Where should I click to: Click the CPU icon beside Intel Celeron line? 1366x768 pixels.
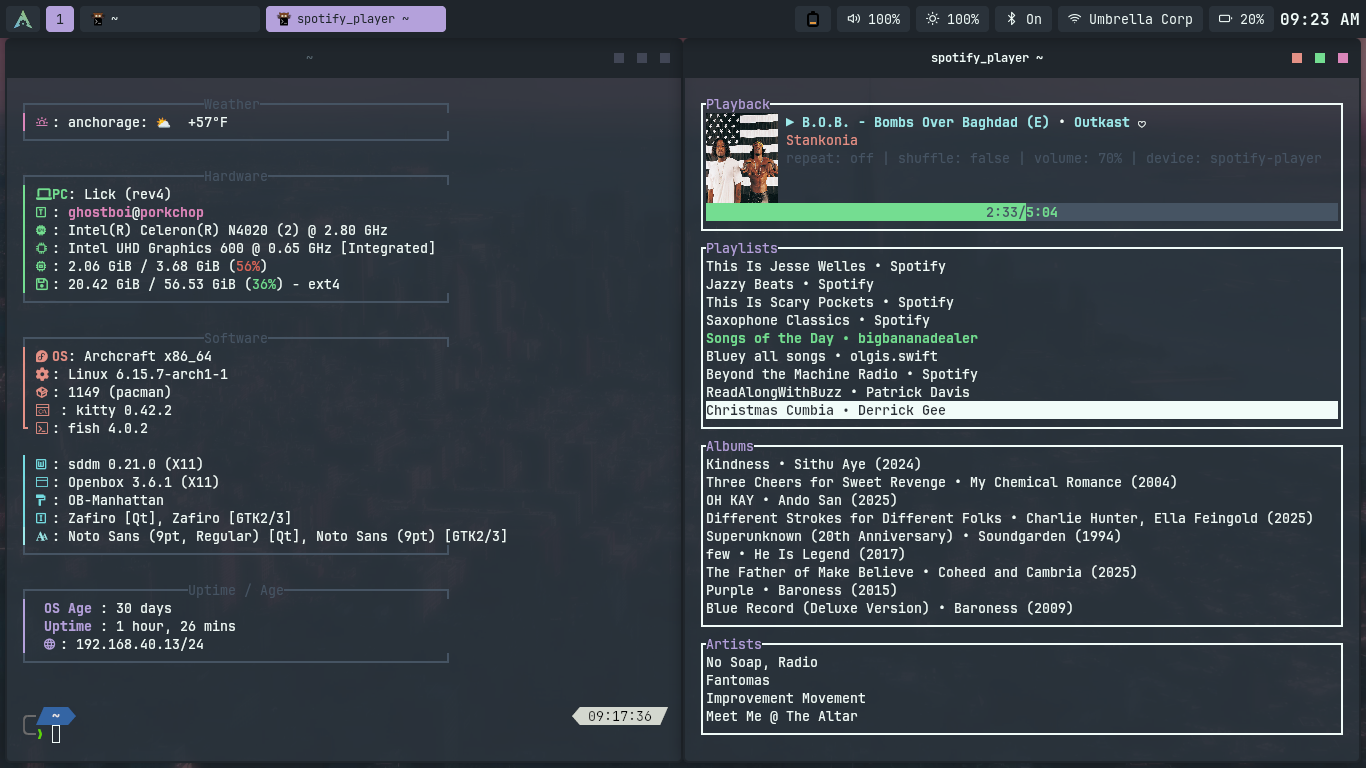[42, 230]
